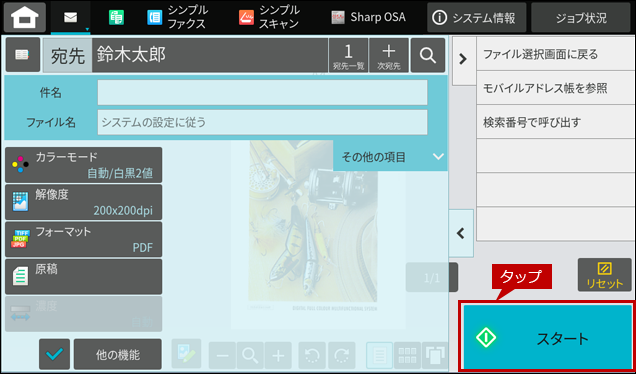Switch to thumbnail grid preview view
Viewport: 636px width, 374px height.
tap(407, 355)
